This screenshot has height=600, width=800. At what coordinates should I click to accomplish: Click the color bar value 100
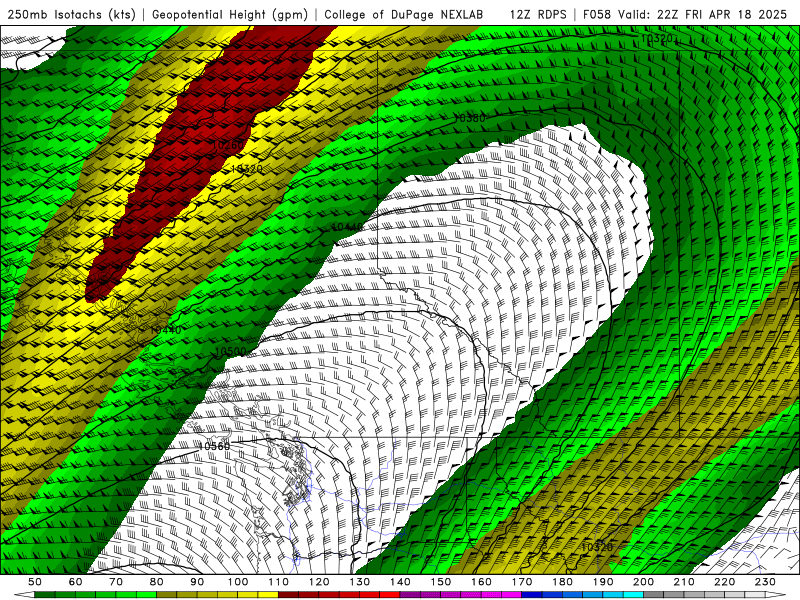[x=238, y=582]
